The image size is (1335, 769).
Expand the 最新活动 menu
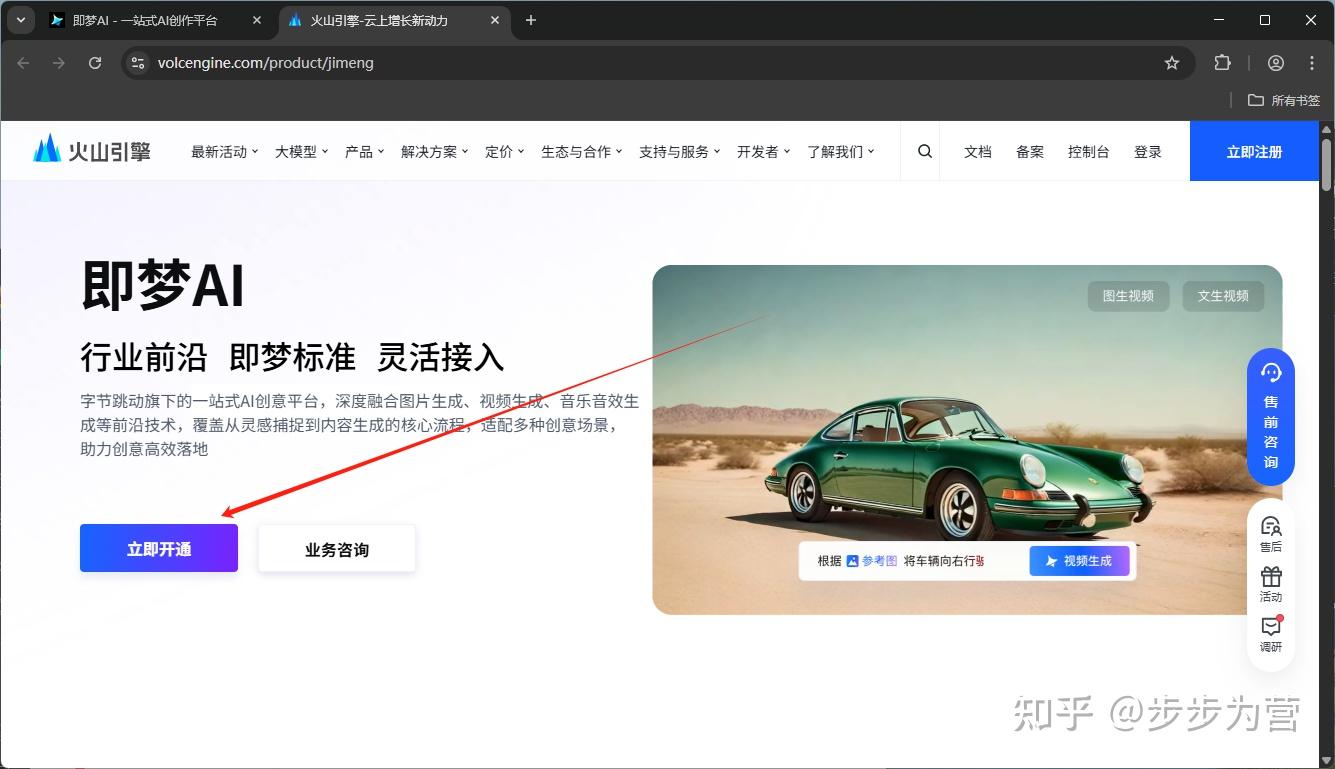coord(225,152)
